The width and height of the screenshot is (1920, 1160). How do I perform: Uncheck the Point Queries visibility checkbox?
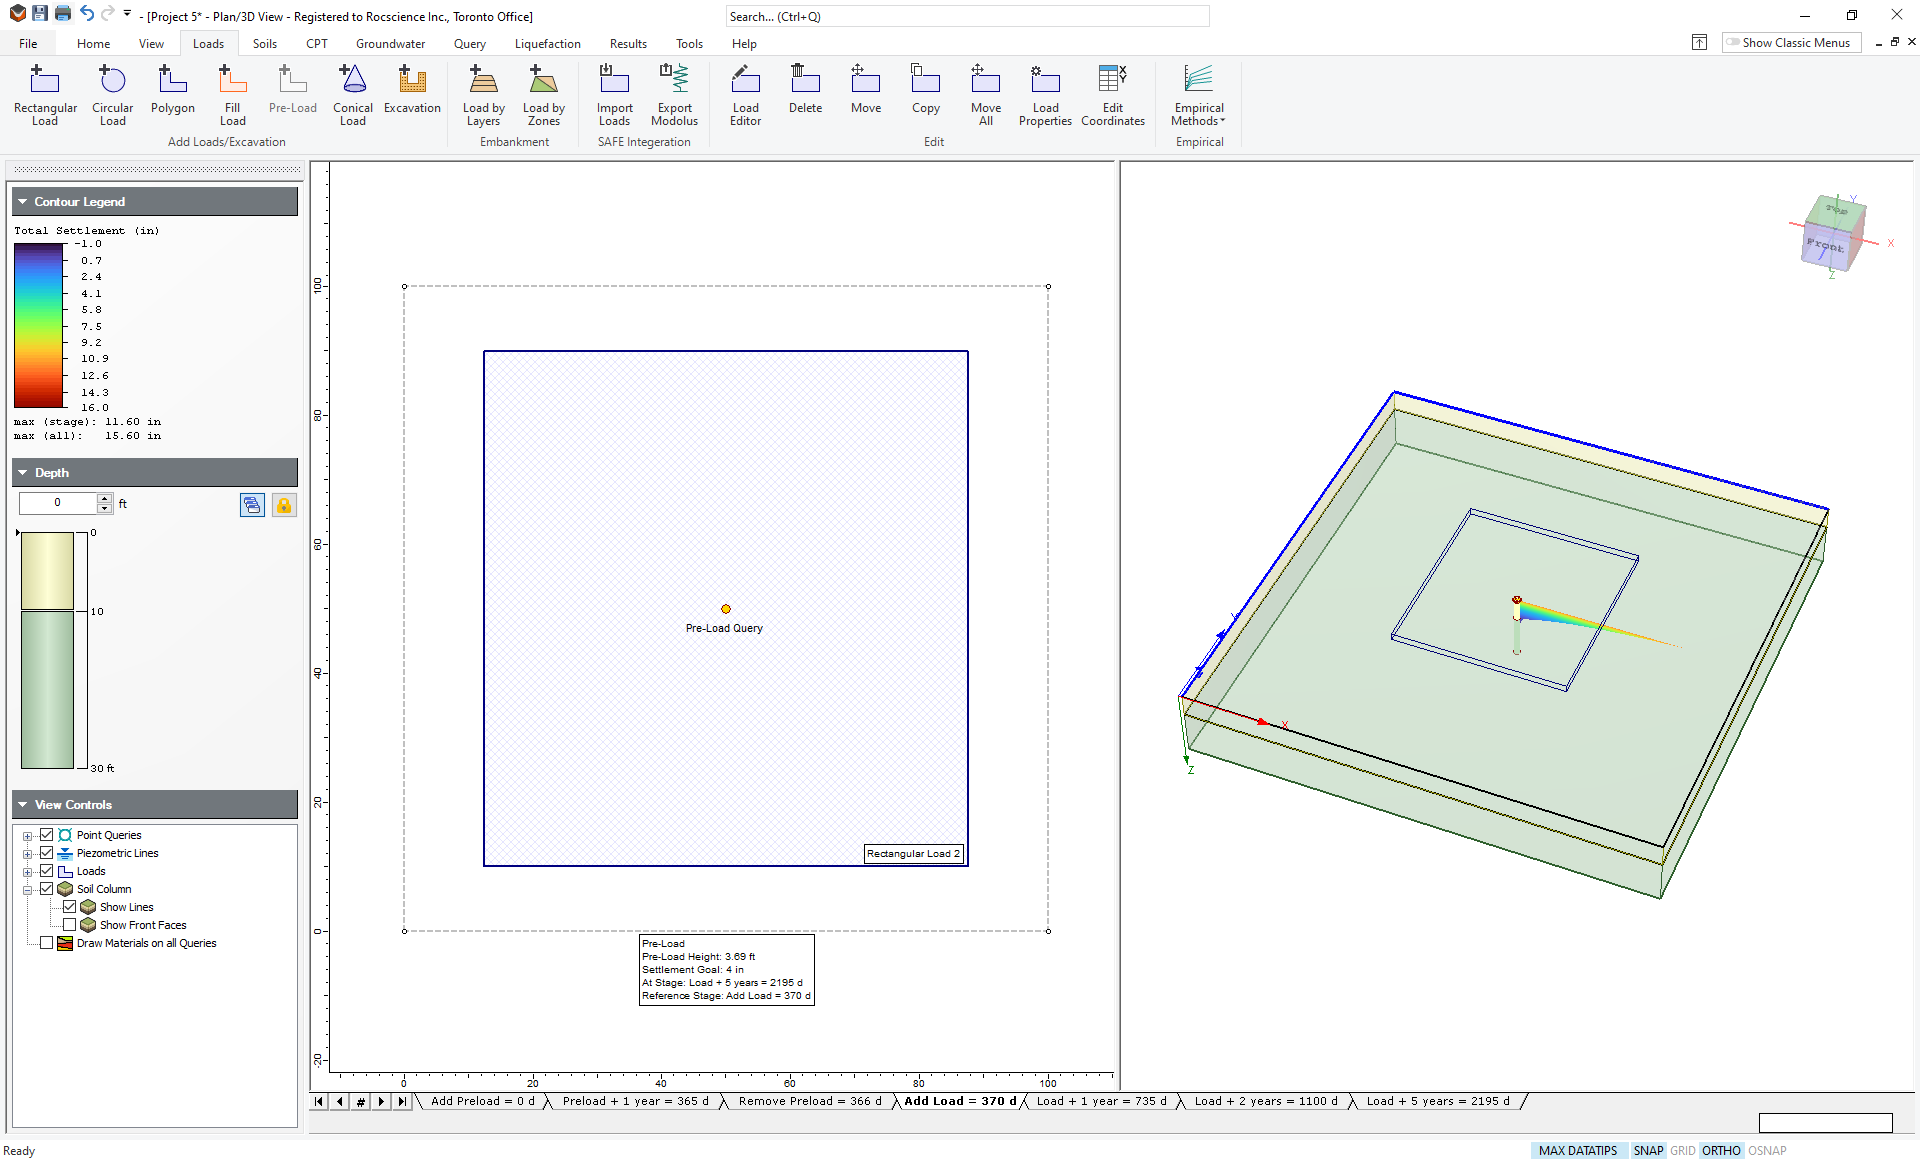coord(46,835)
